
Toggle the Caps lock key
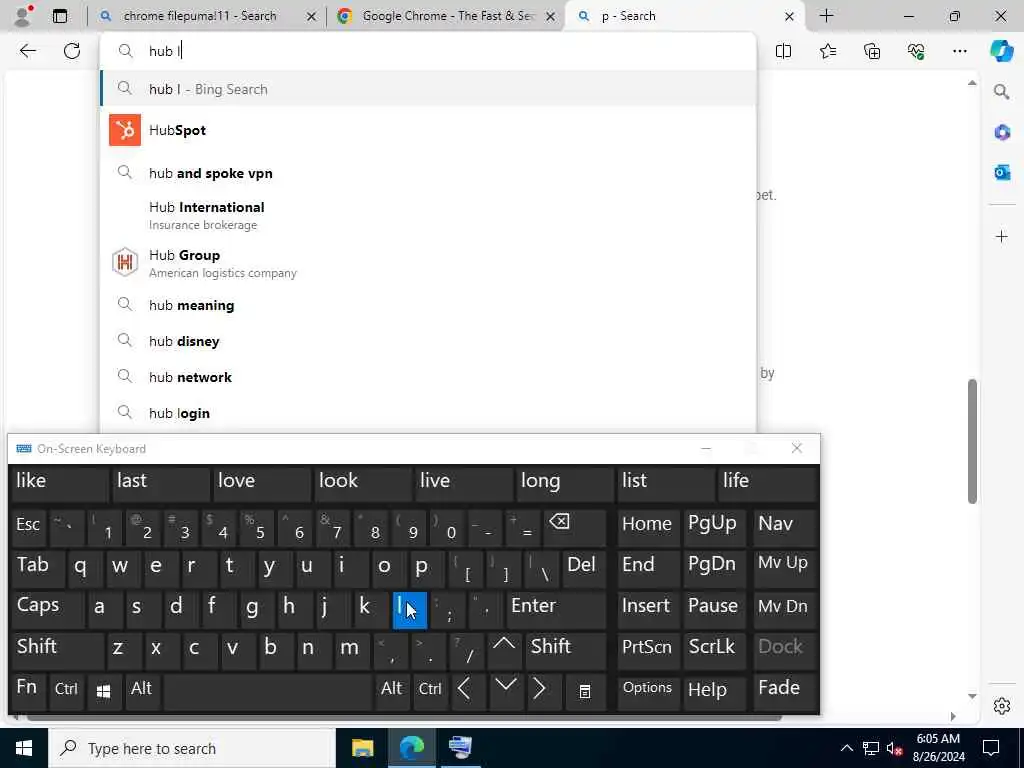[48, 609]
